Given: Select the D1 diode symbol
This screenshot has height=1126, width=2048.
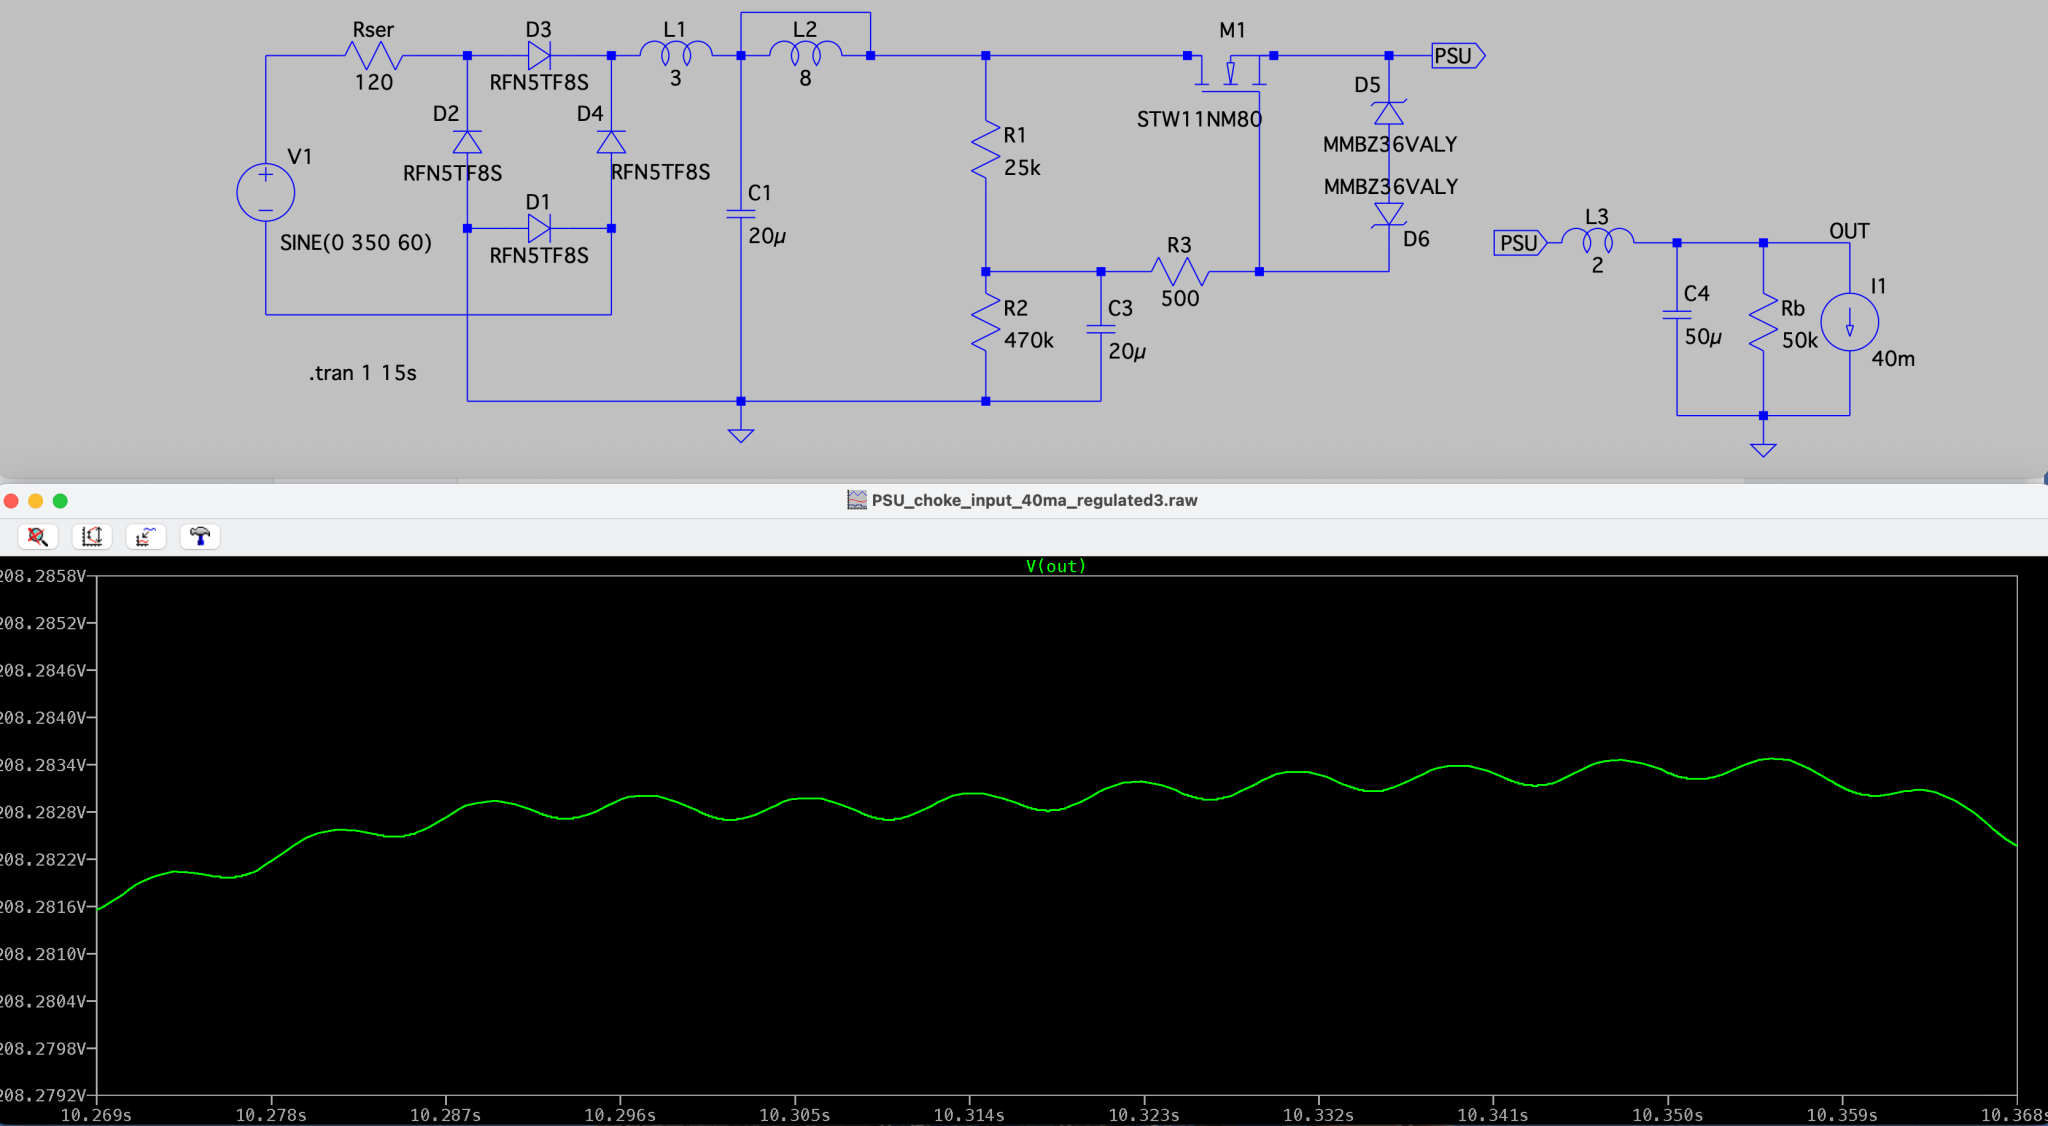Looking at the screenshot, I should [539, 229].
